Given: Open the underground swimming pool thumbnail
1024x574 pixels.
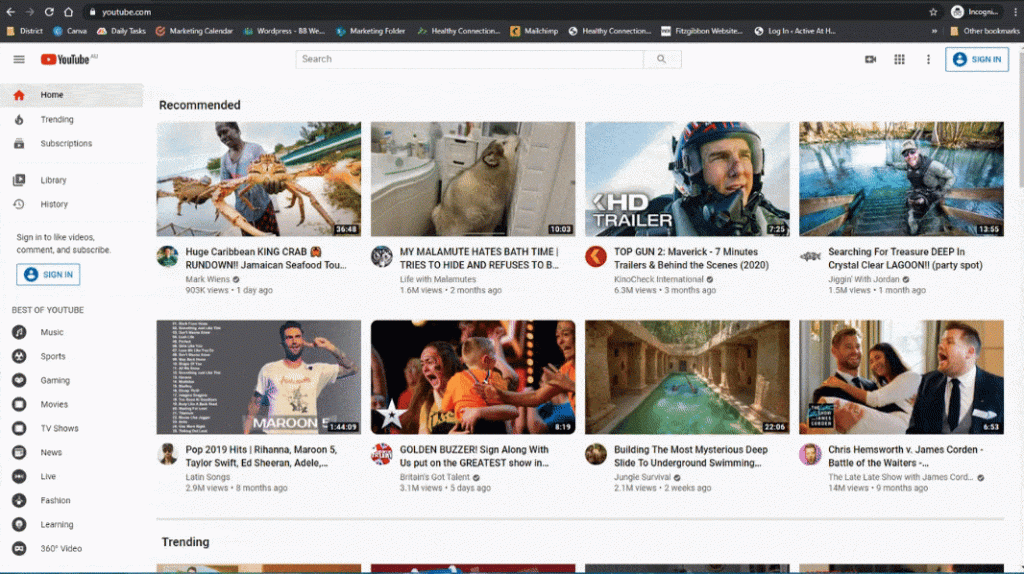Looking at the screenshot, I should tap(687, 377).
